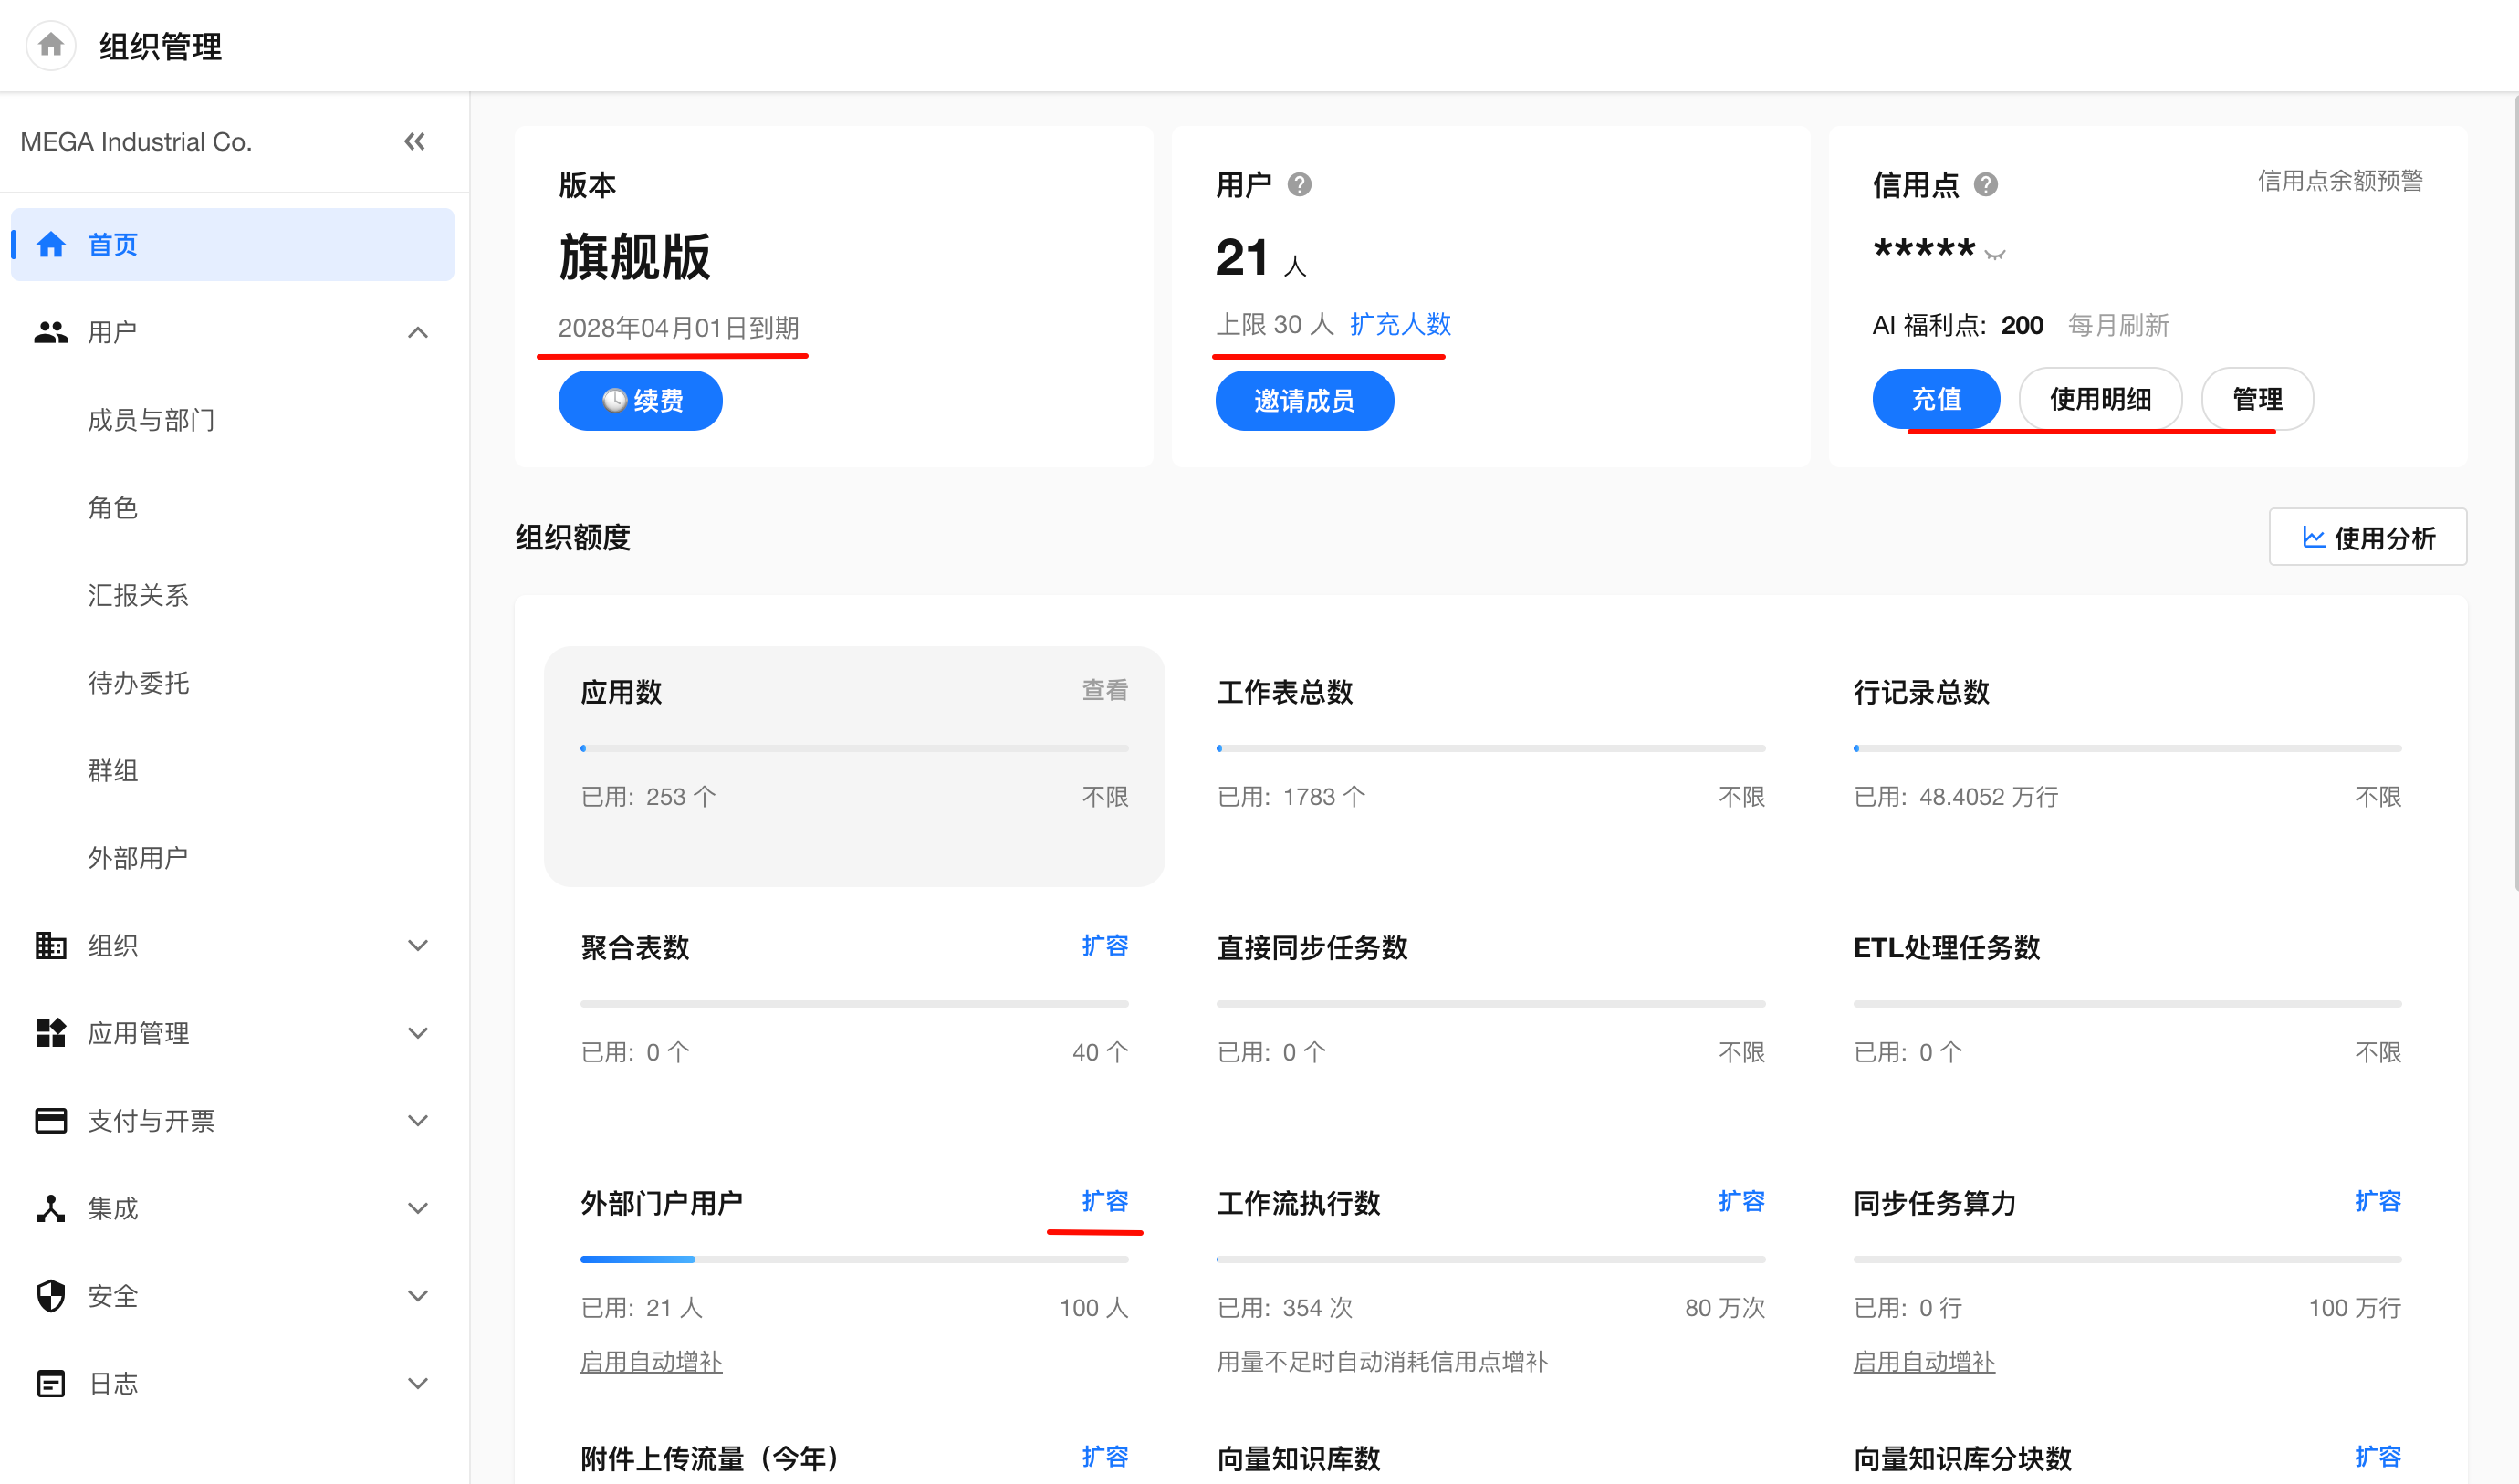The width and height of the screenshot is (2519, 1484).
Task: Click the help icon next to 用户
Action: 1299,185
